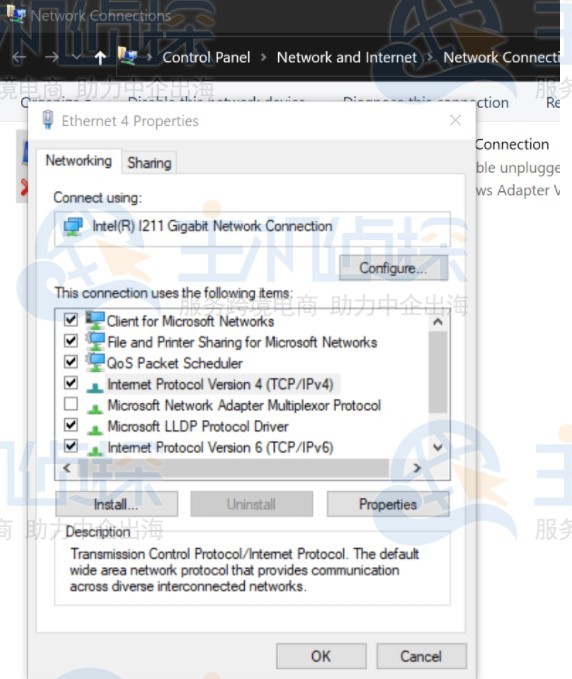The width and height of the screenshot is (572, 679).
Task: Click Control Panel in breadcrumb
Action: 206,57
